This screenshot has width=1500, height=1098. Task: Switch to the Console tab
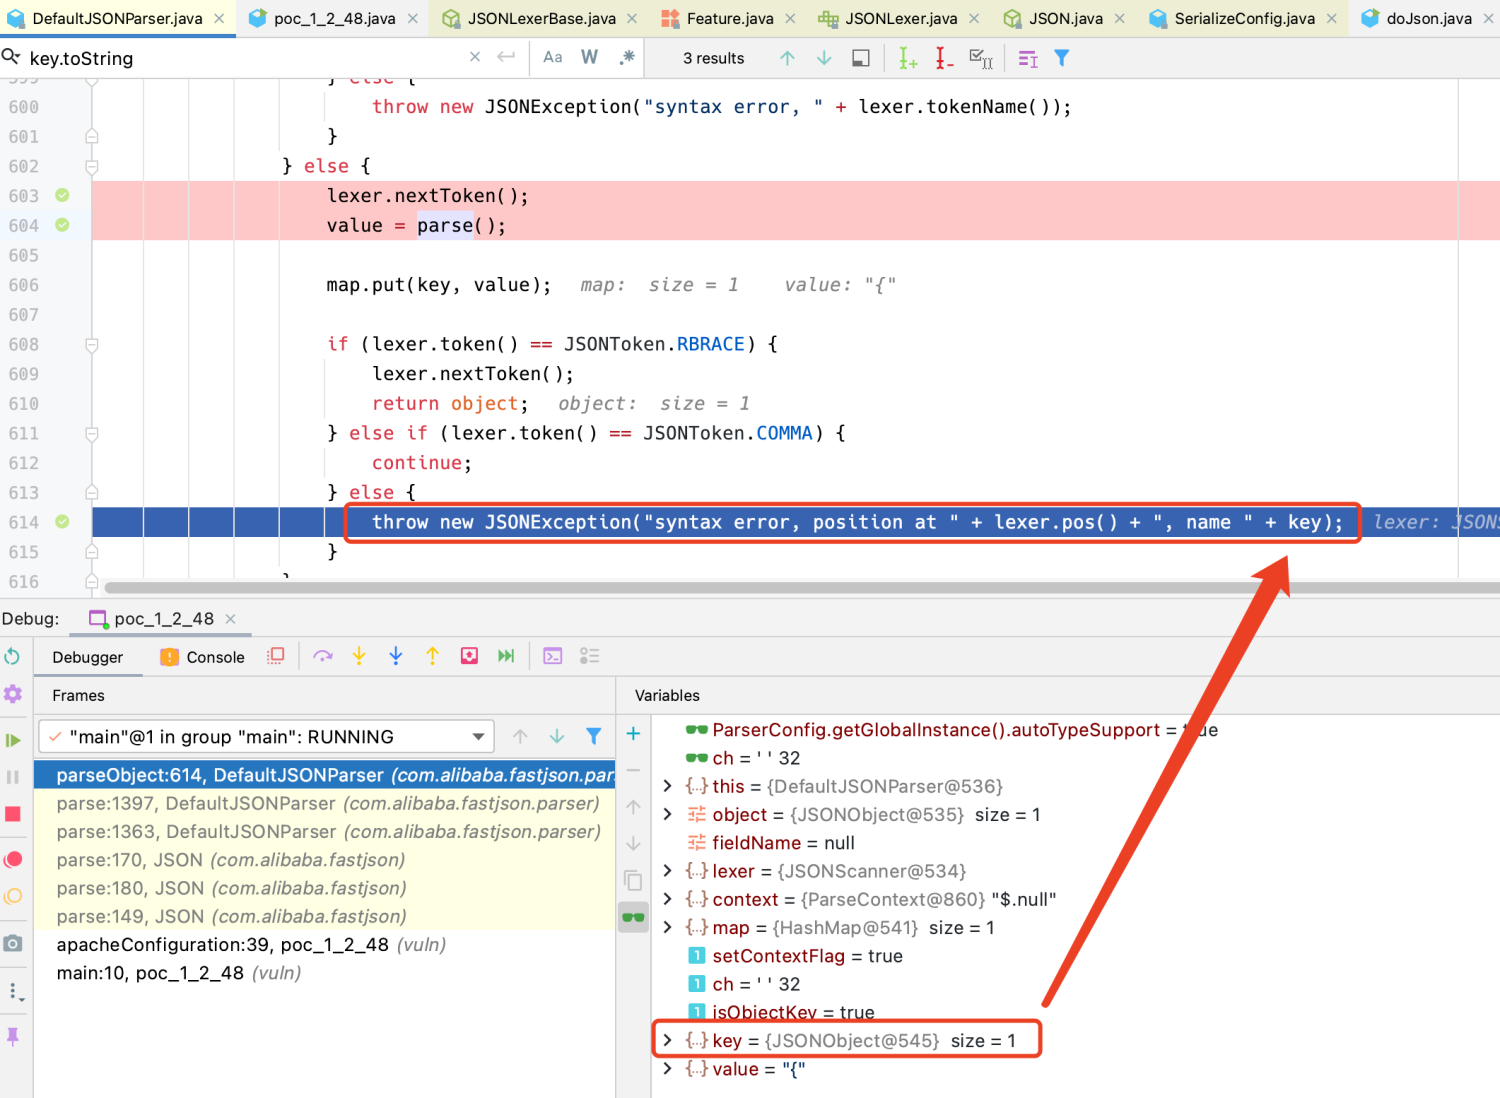(203, 657)
